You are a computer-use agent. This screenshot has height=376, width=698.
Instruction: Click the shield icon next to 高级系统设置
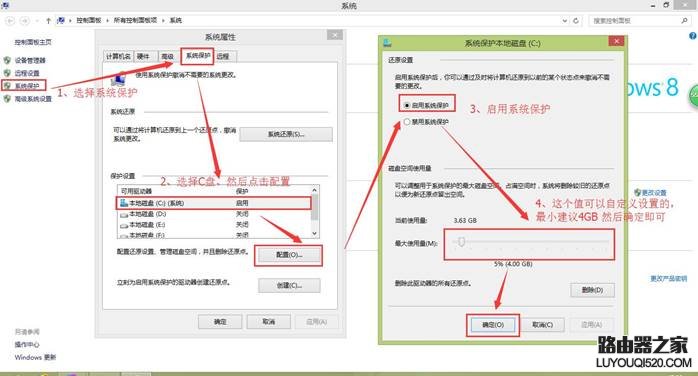[7, 99]
